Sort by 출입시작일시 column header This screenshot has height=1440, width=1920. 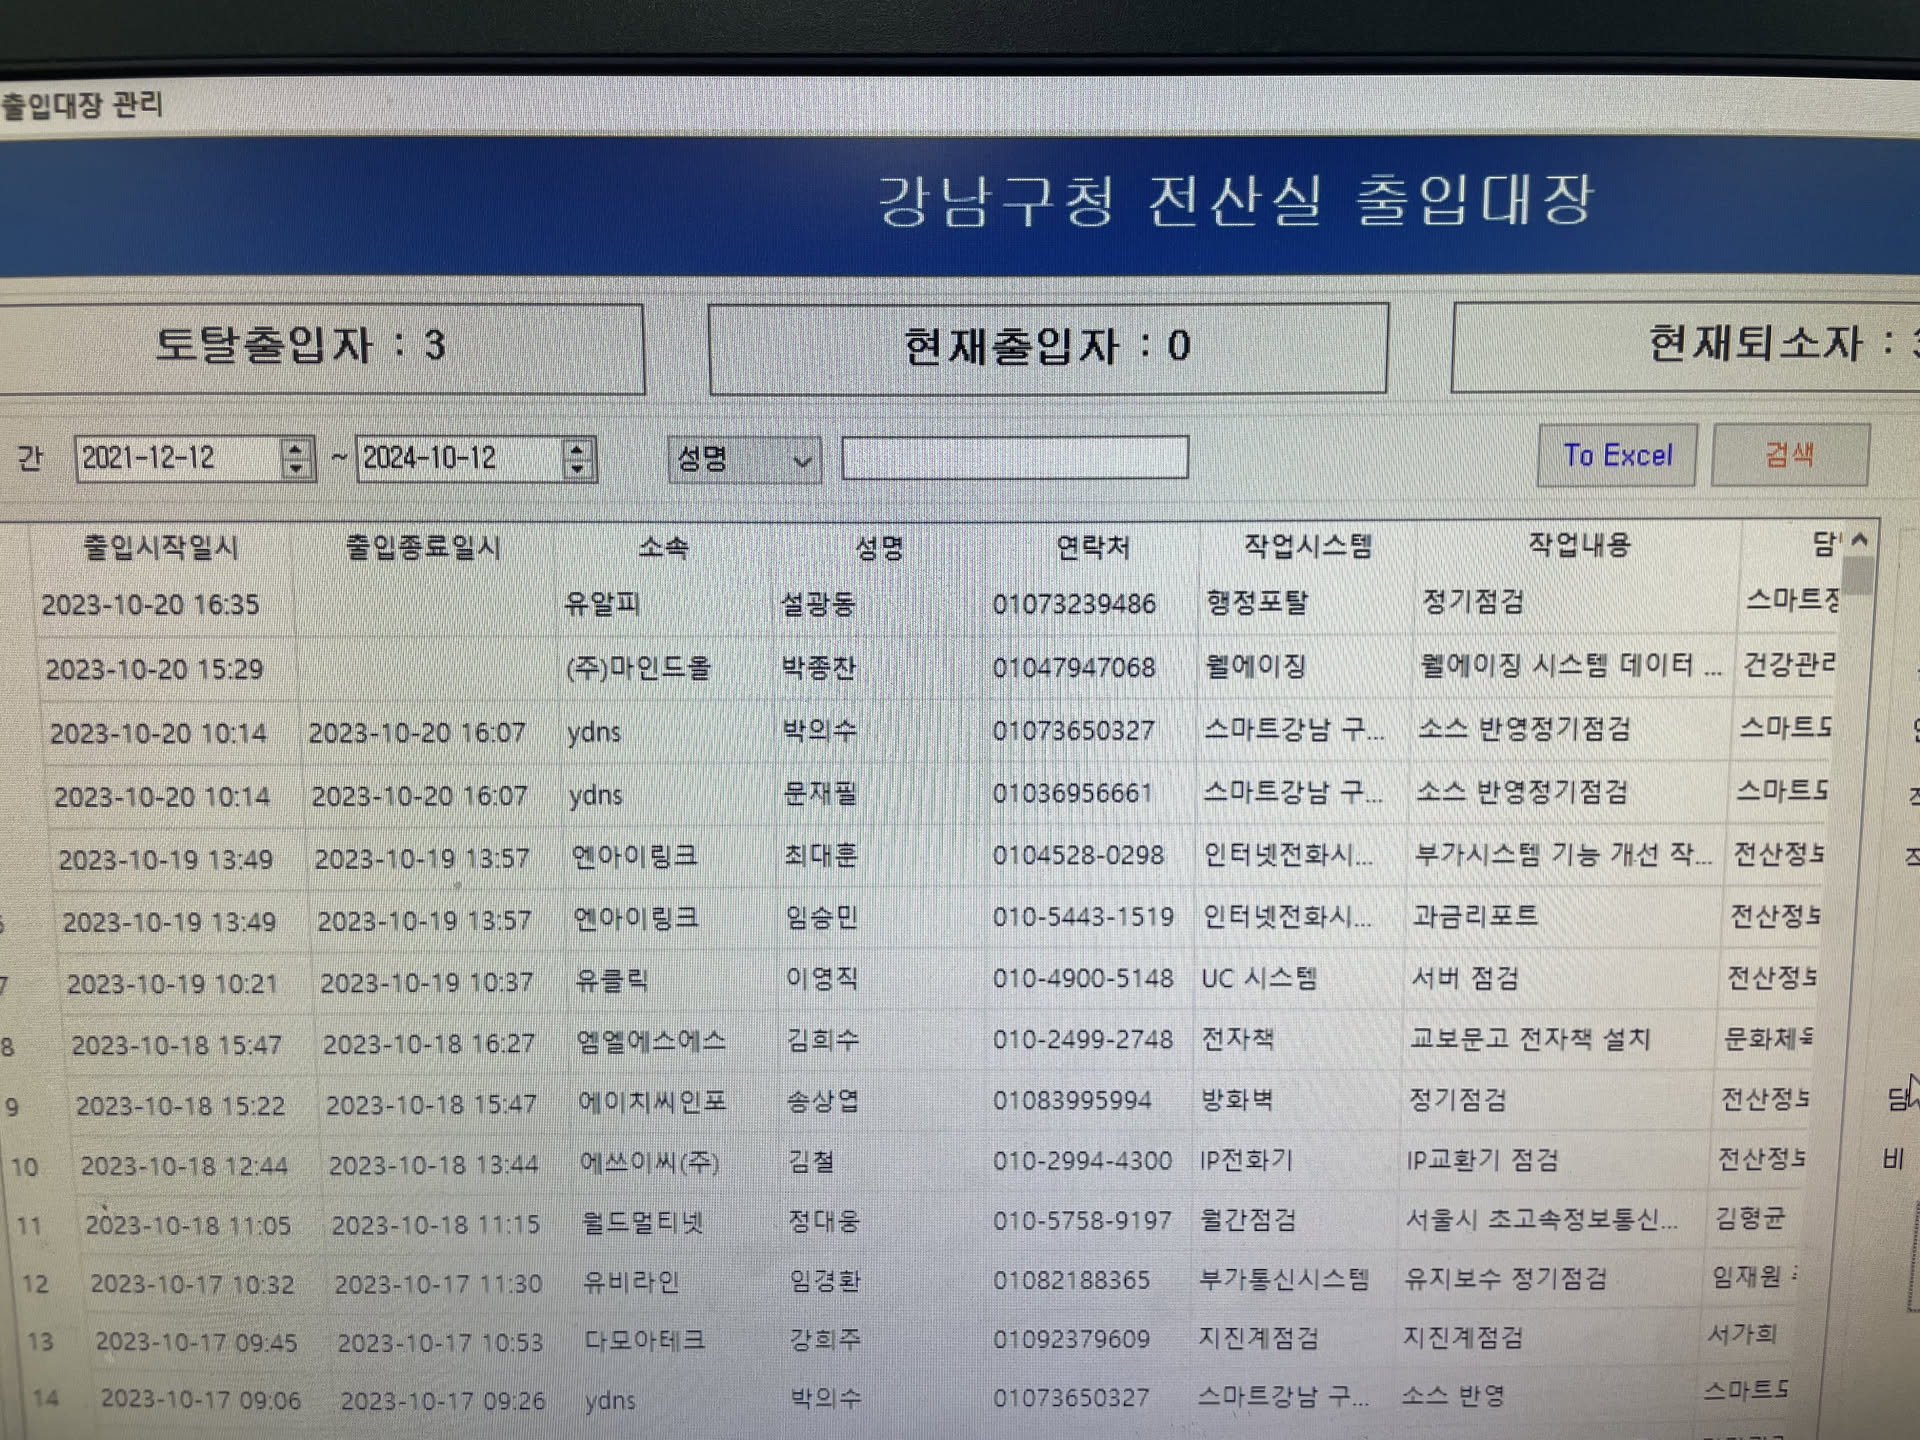(160, 548)
